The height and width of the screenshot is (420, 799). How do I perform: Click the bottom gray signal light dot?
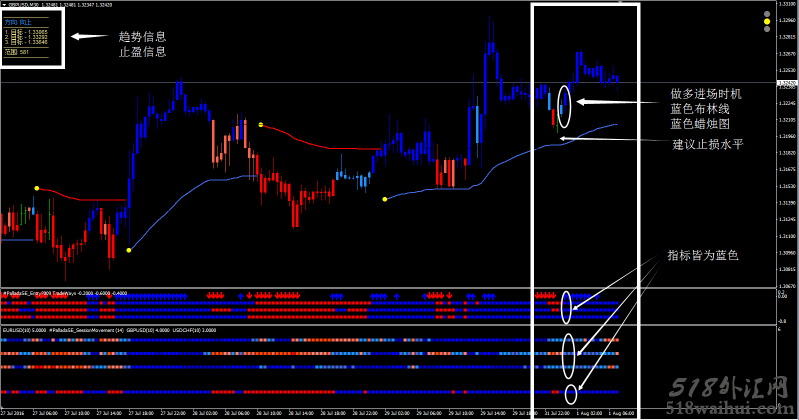(x=767, y=30)
